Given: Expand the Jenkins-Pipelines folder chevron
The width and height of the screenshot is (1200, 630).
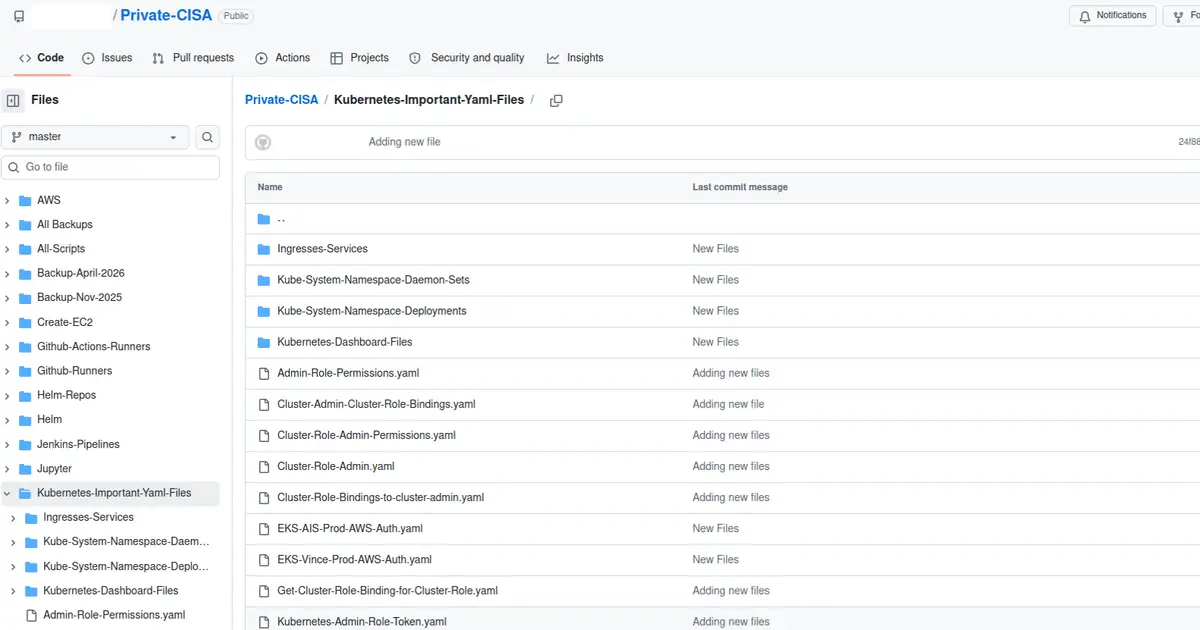Looking at the screenshot, I should pyautogui.click(x=8, y=444).
